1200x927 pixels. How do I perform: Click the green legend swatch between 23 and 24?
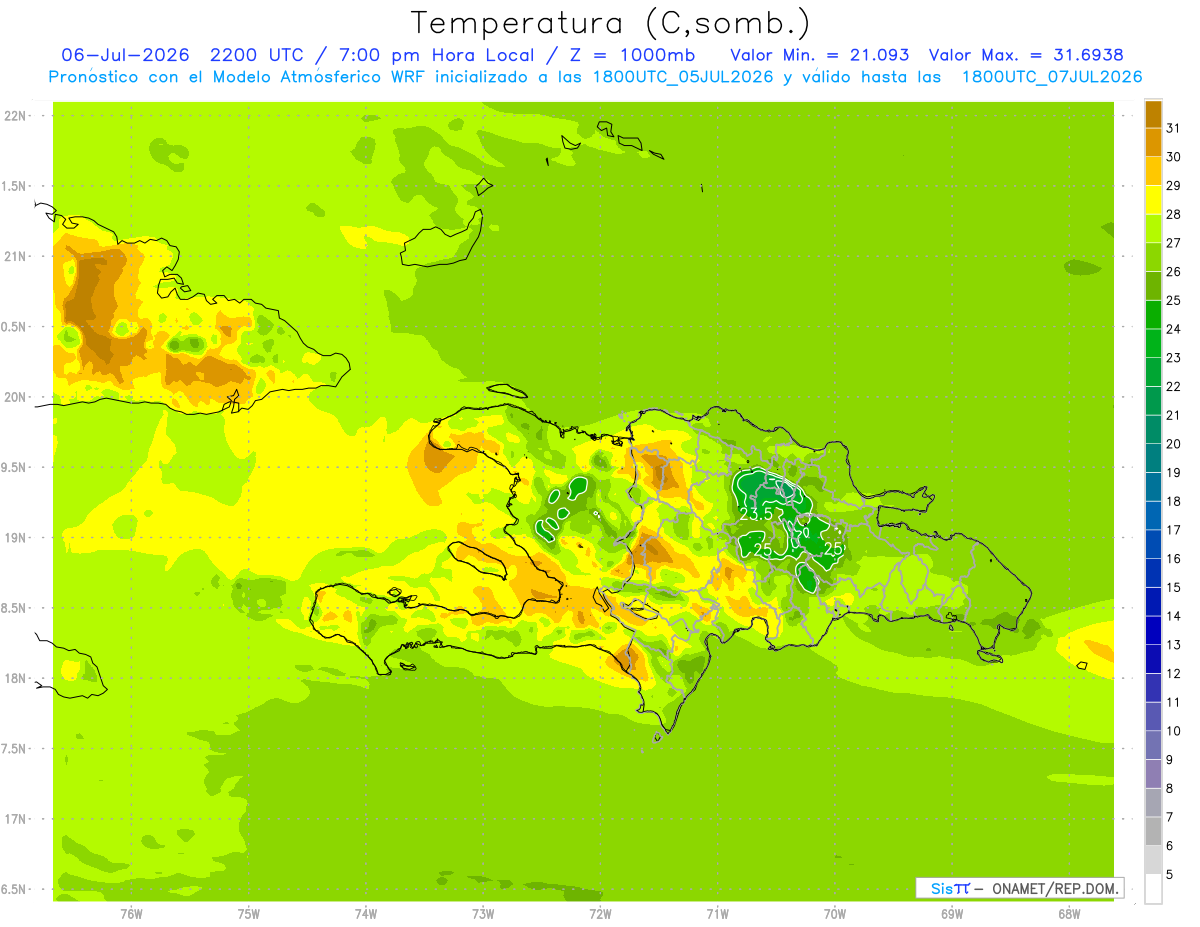(1153, 343)
